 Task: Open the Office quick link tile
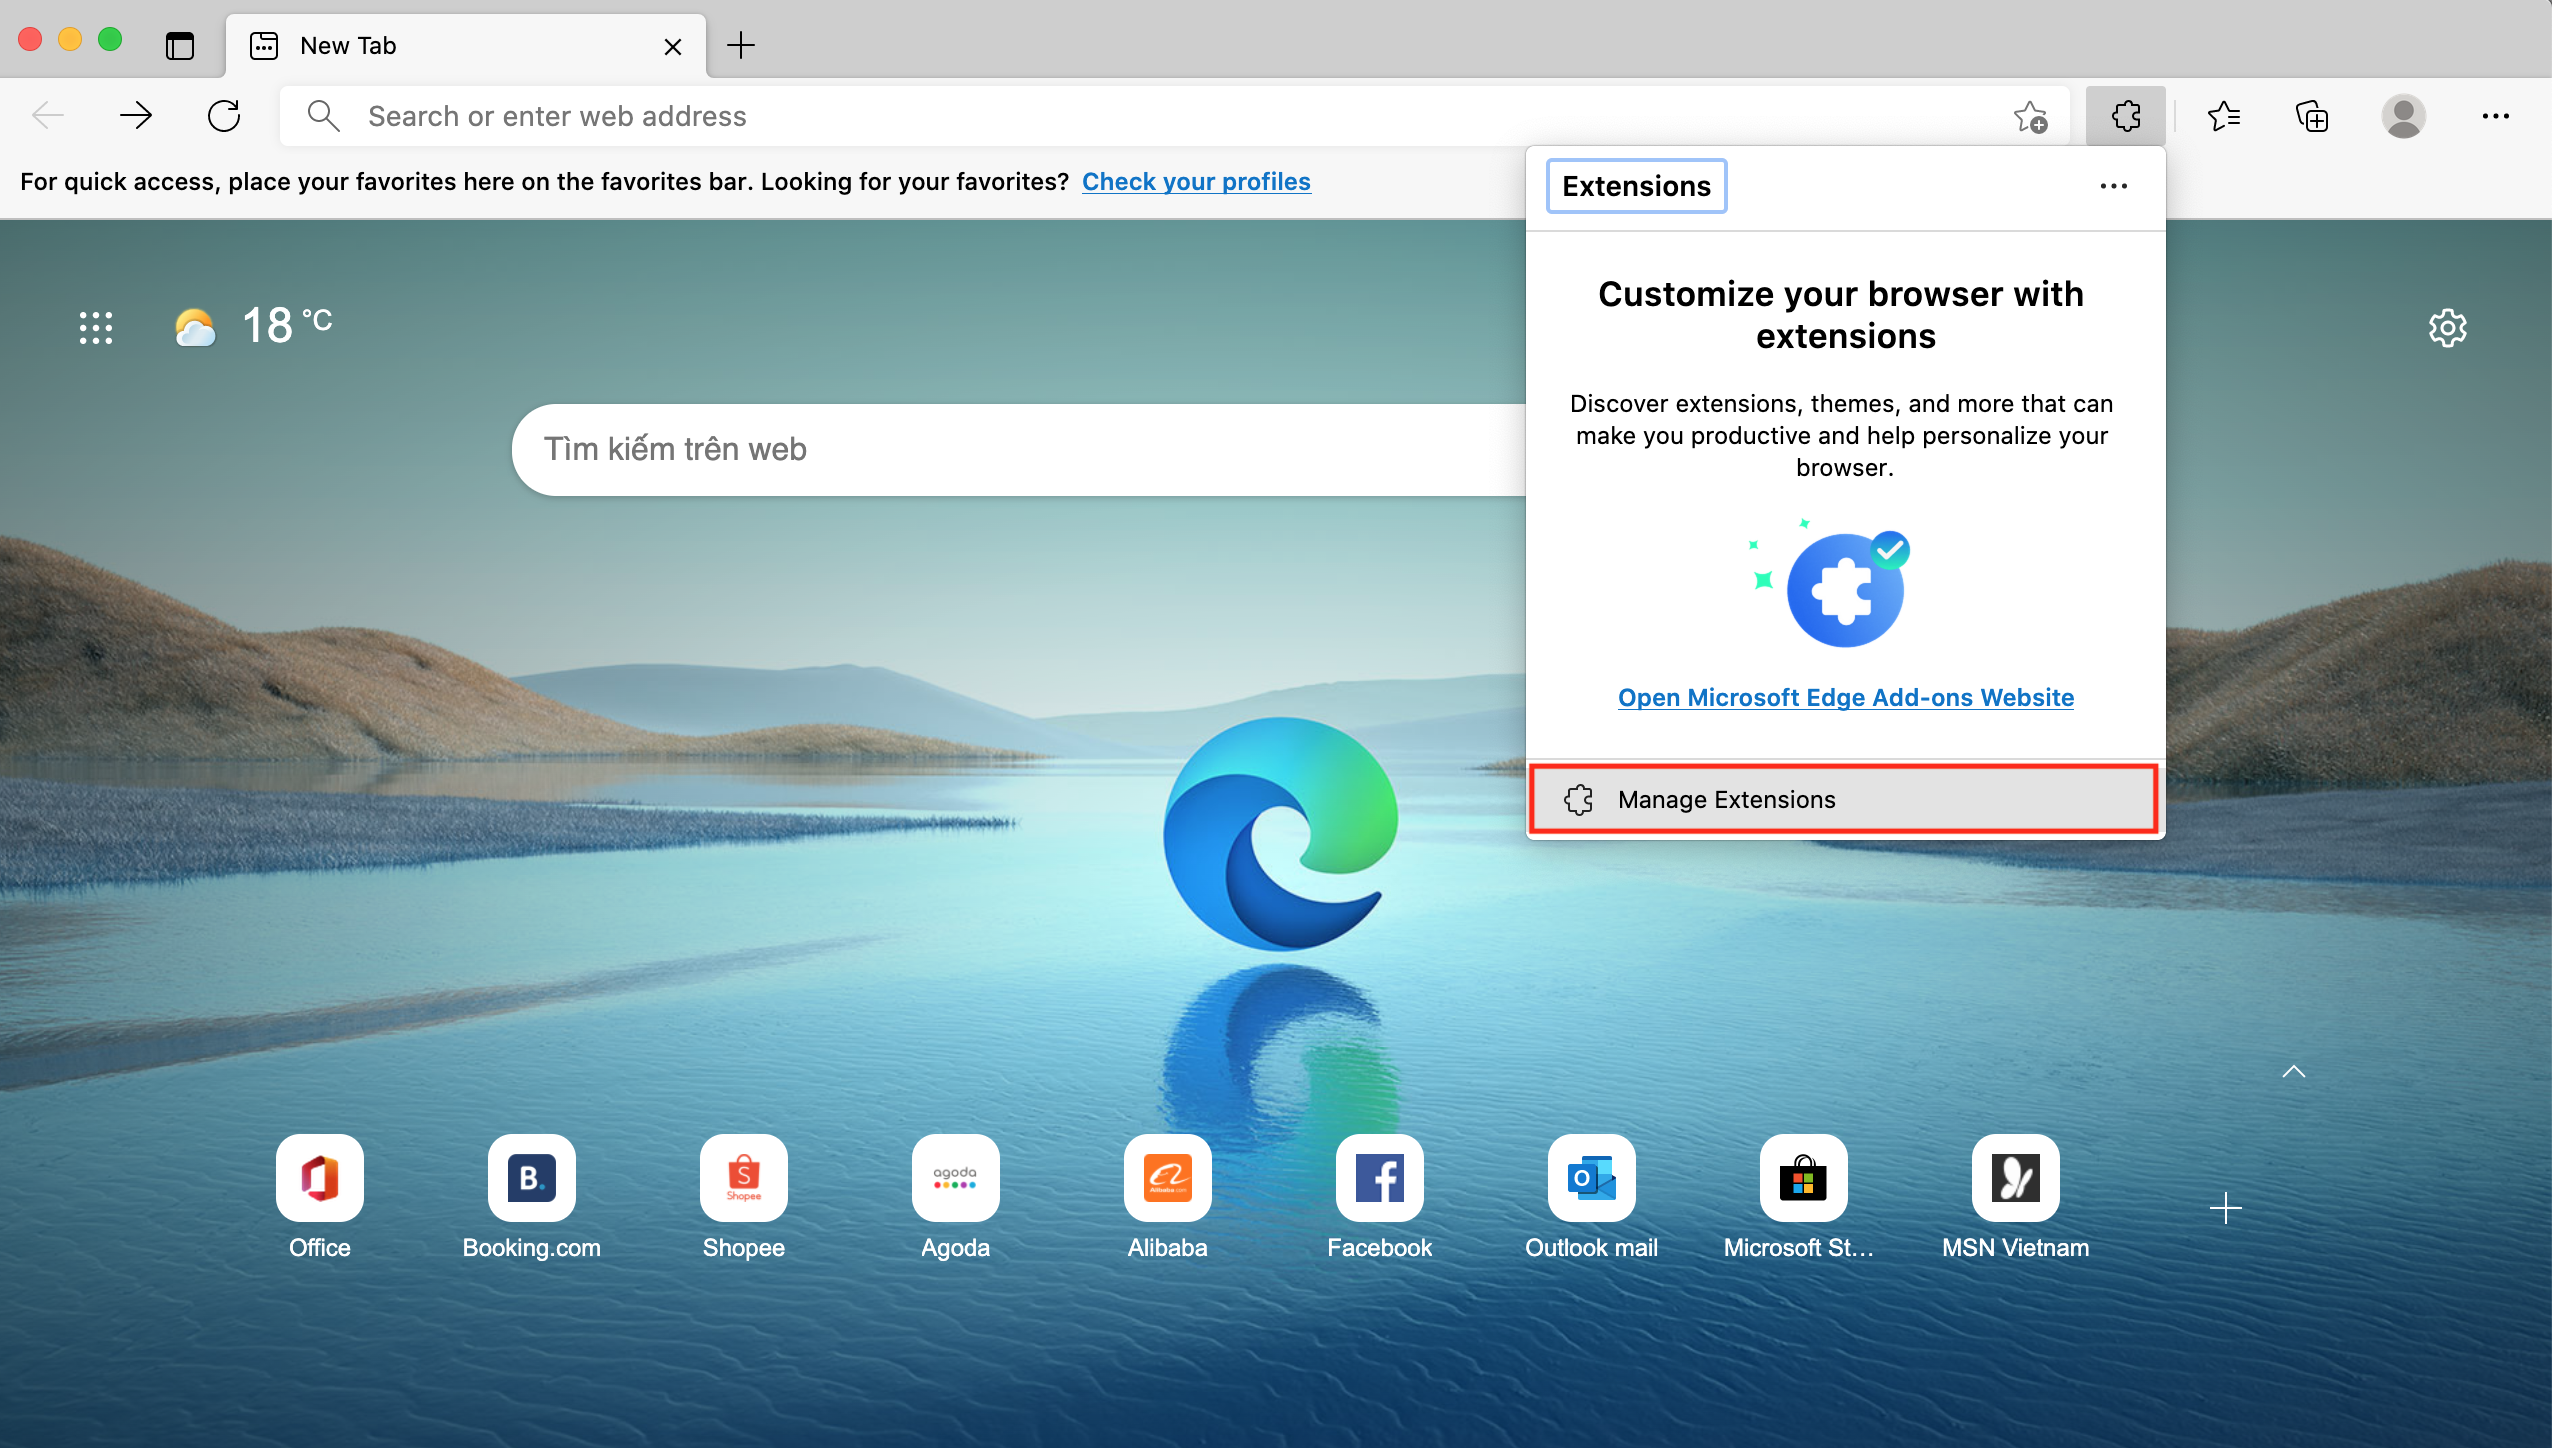(x=319, y=1197)
